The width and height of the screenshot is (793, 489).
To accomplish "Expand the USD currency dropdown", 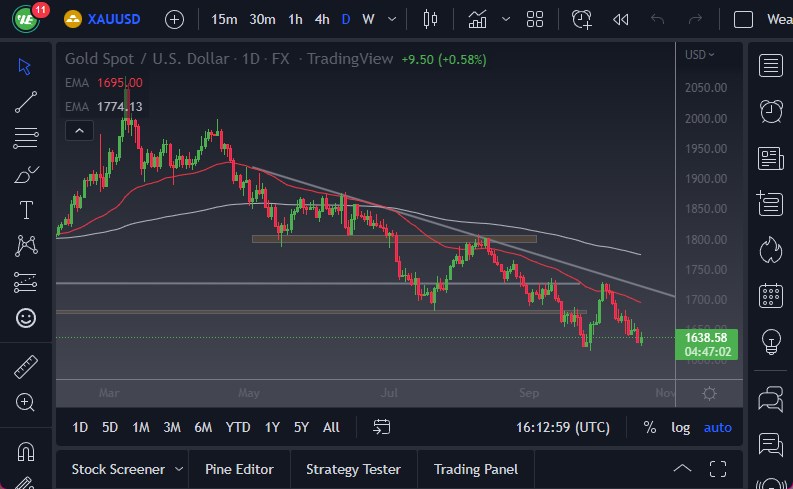I will 700,55.
